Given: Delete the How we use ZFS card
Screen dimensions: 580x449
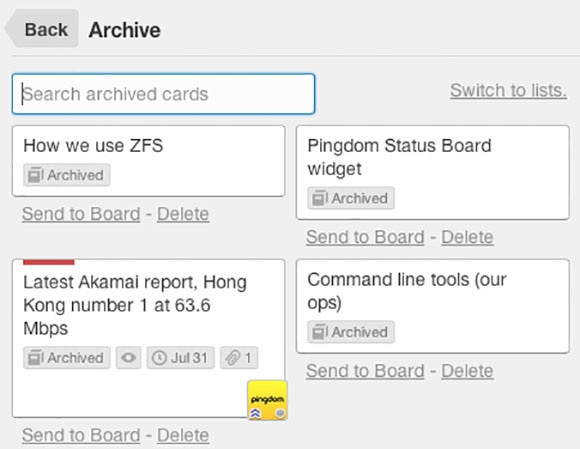Looking at the screenshot, I should 183,214.
